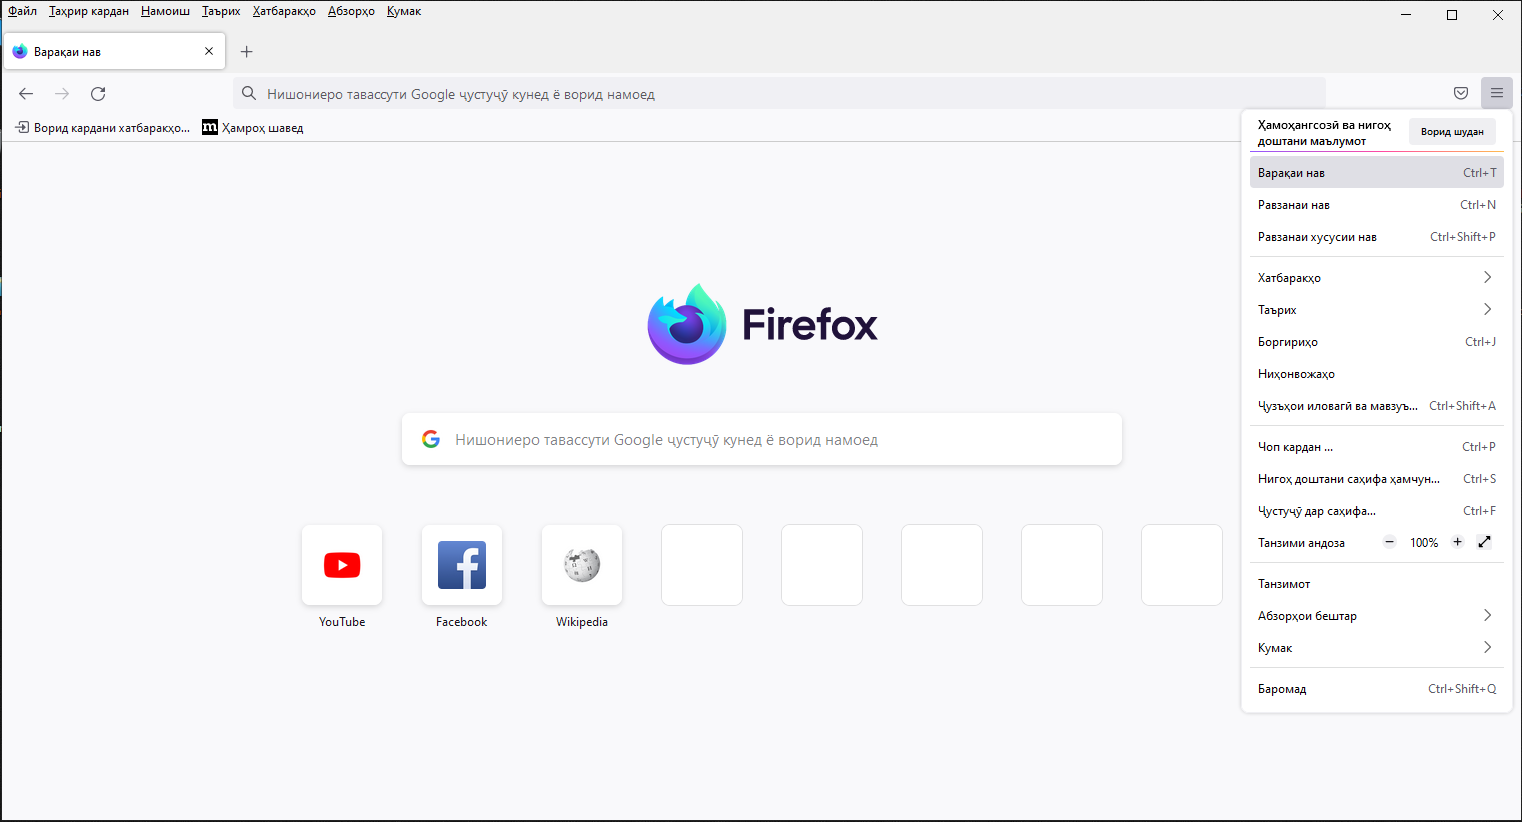
Task: Open Боргириҳо downloads
Action: [x=1376, y=342]
